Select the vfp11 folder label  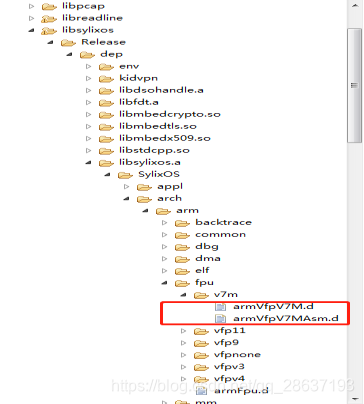coord(230,330)
